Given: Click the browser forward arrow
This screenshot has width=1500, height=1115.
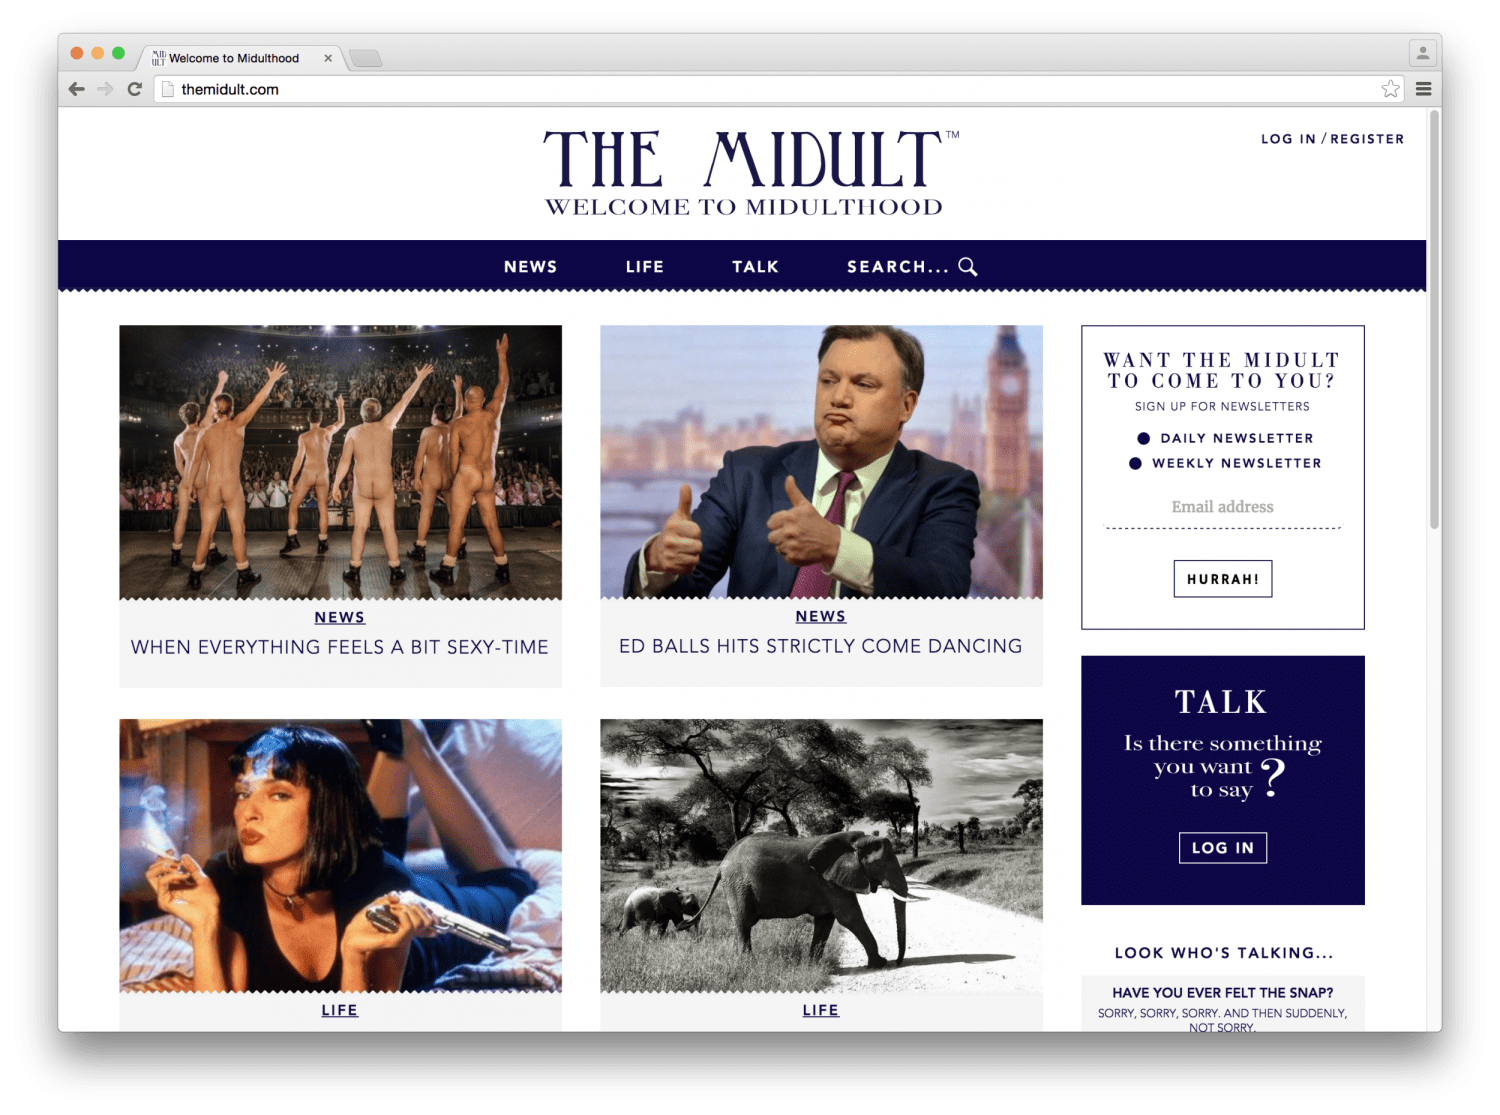Looking at the screenshot, I should click(105, 89).
